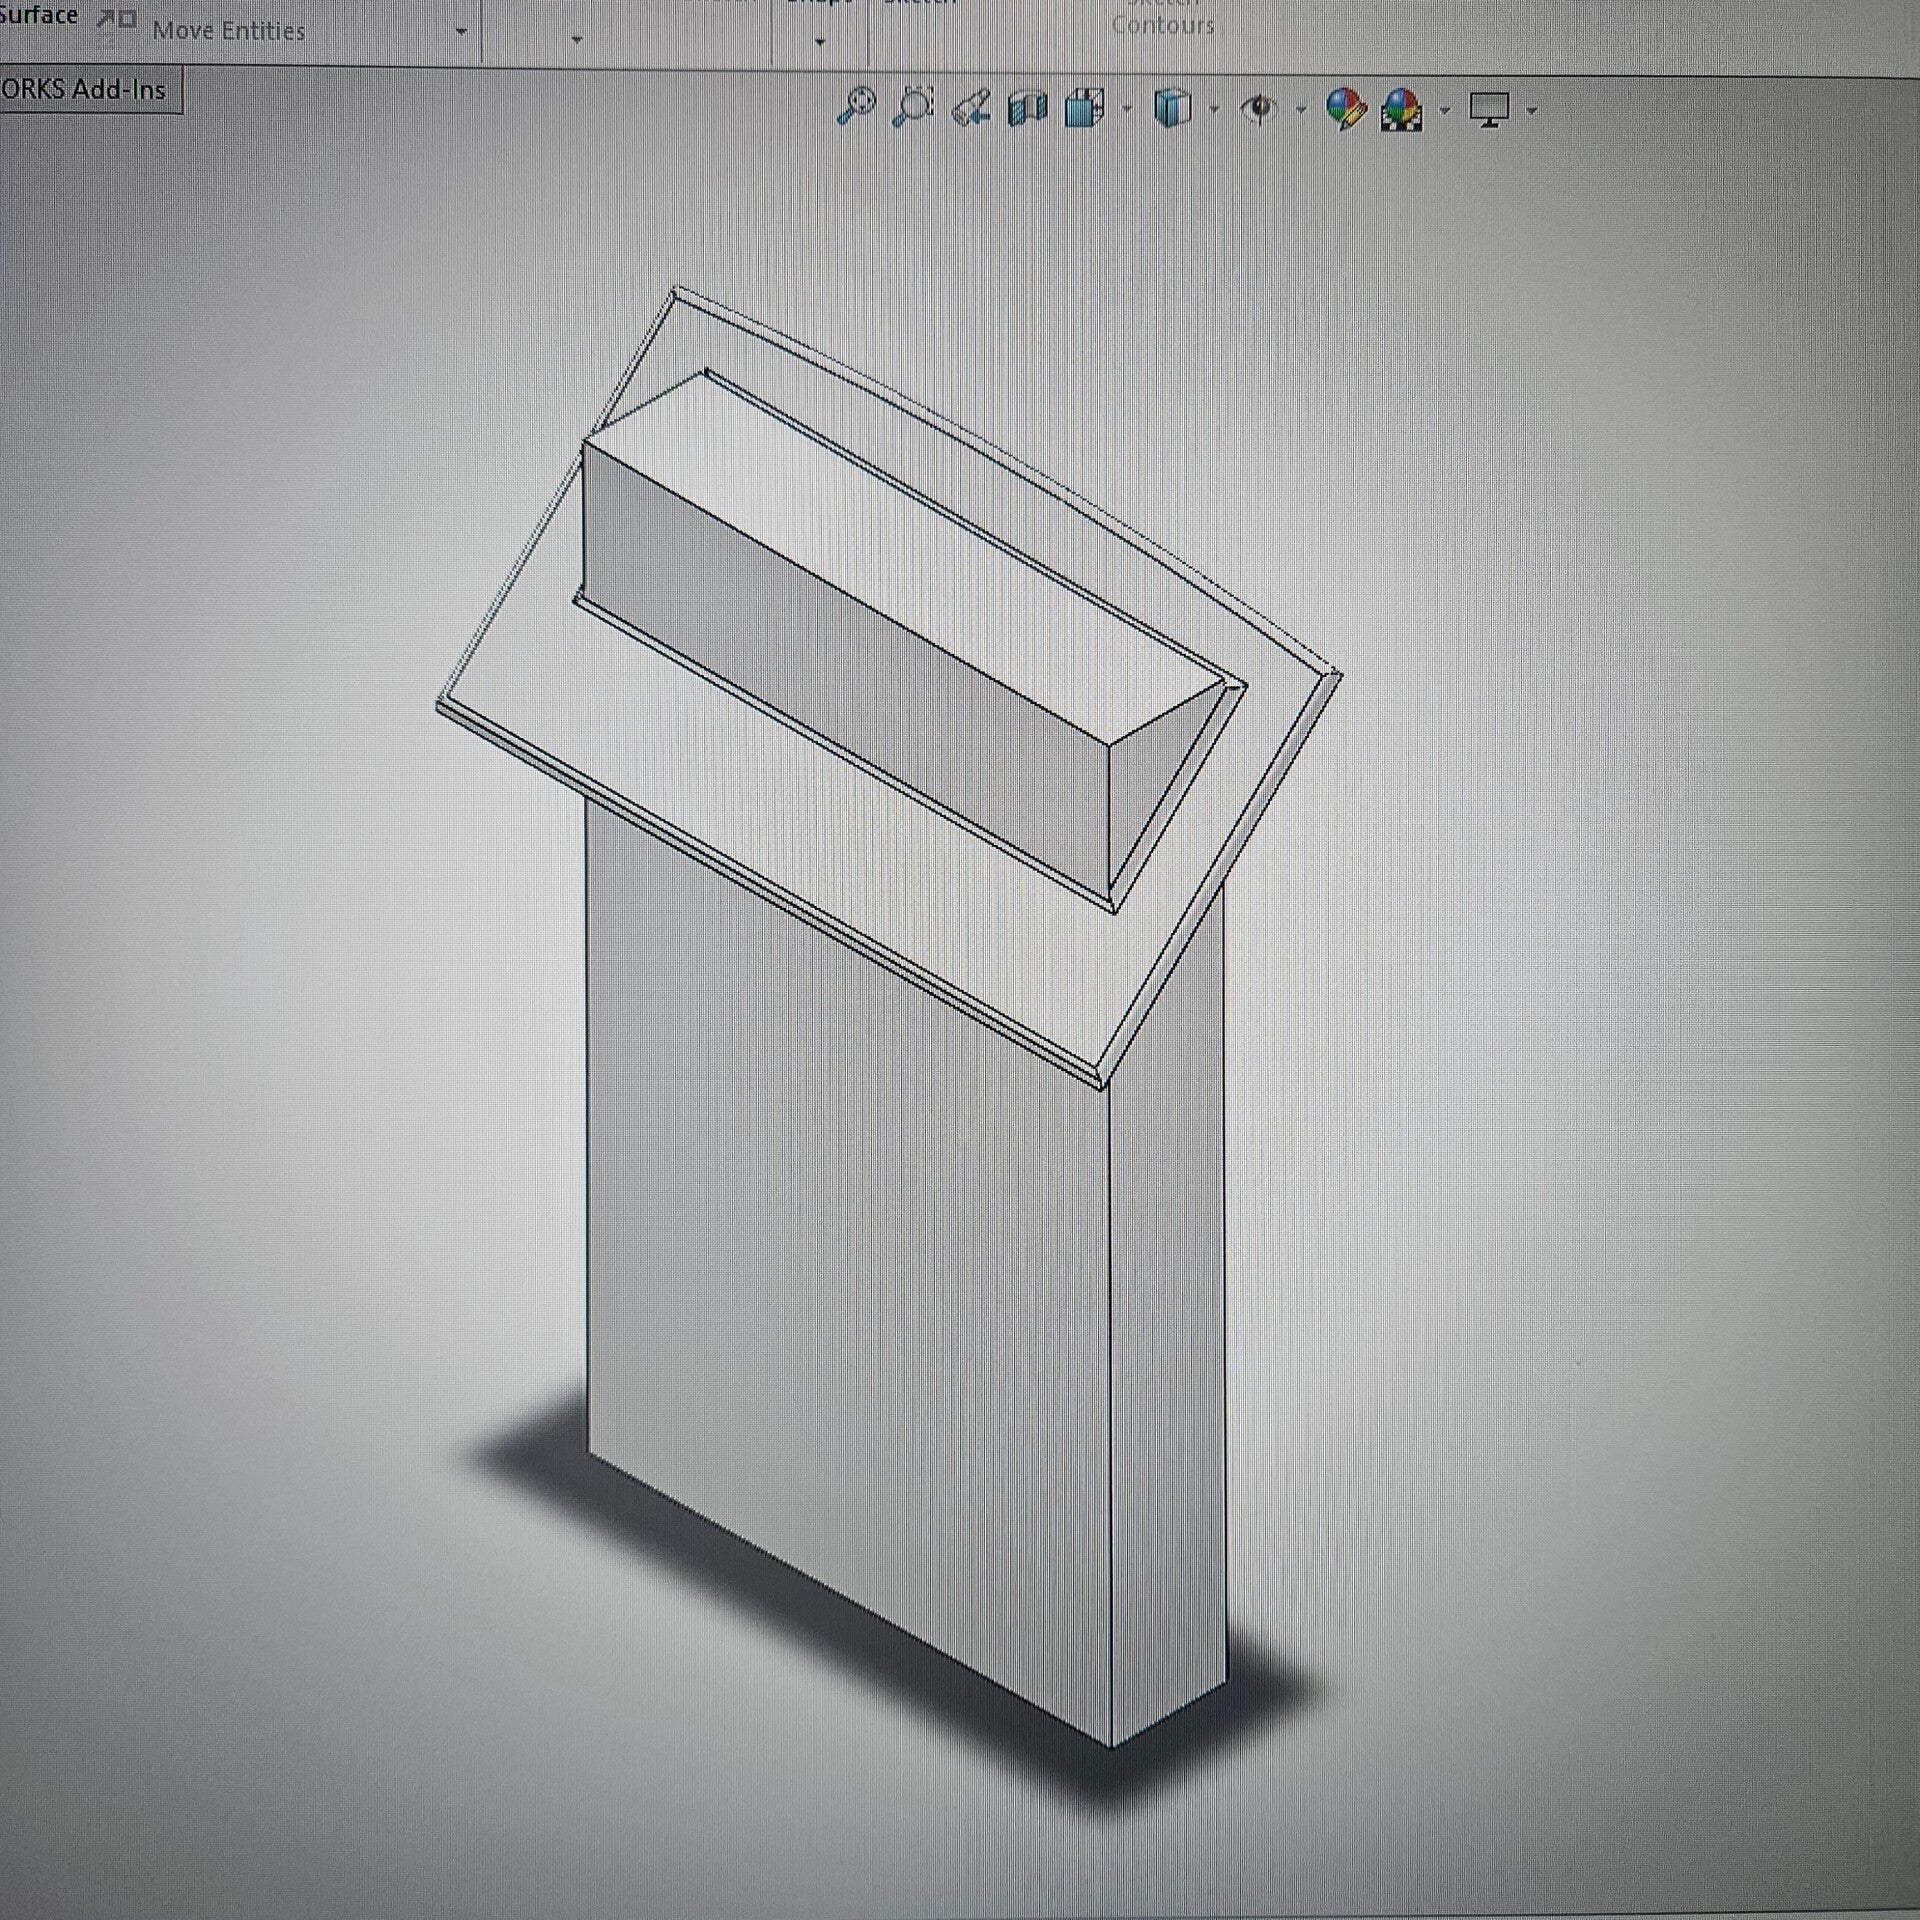The height and width of the screenshot is (1920, 1920).
Task: Open the View Settings monitor icon
Action: (1489, 108)
